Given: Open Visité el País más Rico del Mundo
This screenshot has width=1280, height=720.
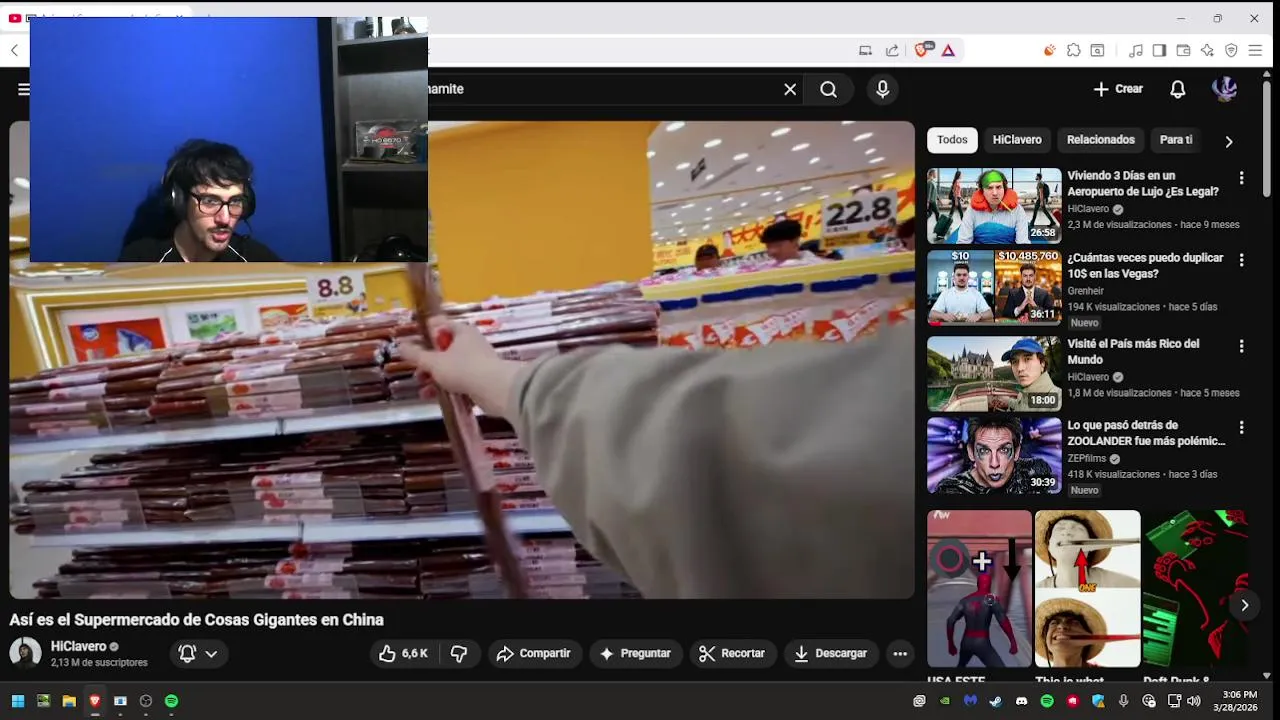Looking at the screenshot, I should [1133, 351].
